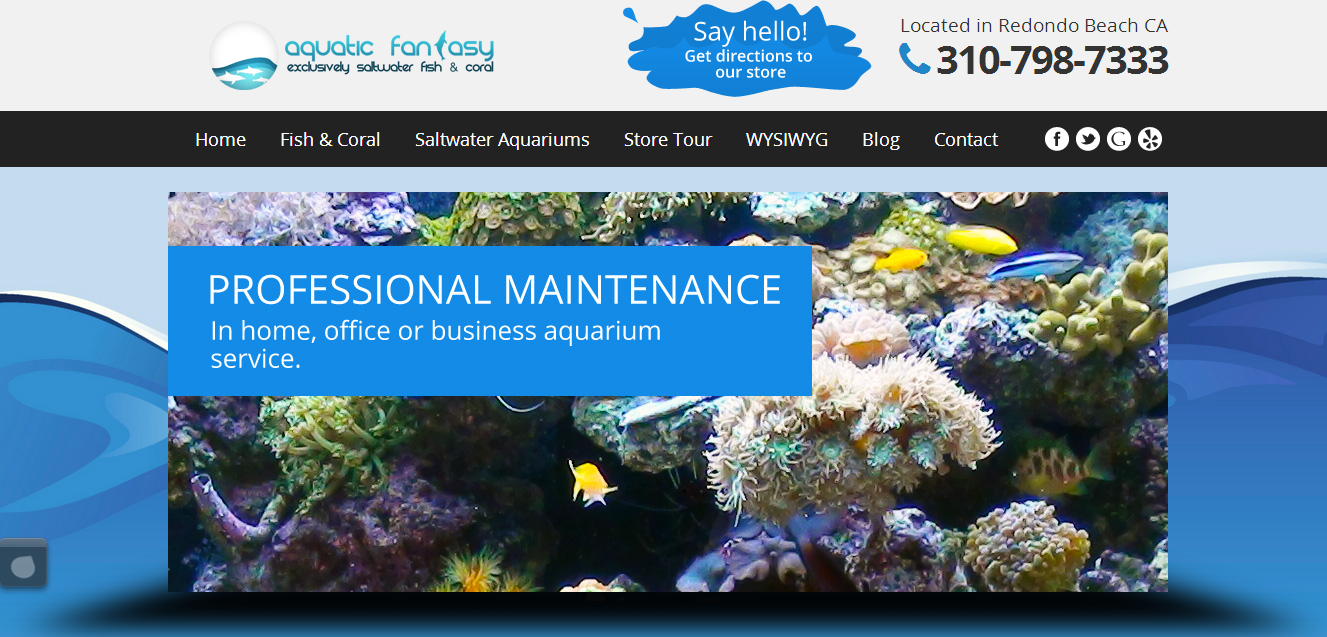This screenshot has width=1327, height=637.
Task: Go to the Contact page
Action: tap(966, 140)
